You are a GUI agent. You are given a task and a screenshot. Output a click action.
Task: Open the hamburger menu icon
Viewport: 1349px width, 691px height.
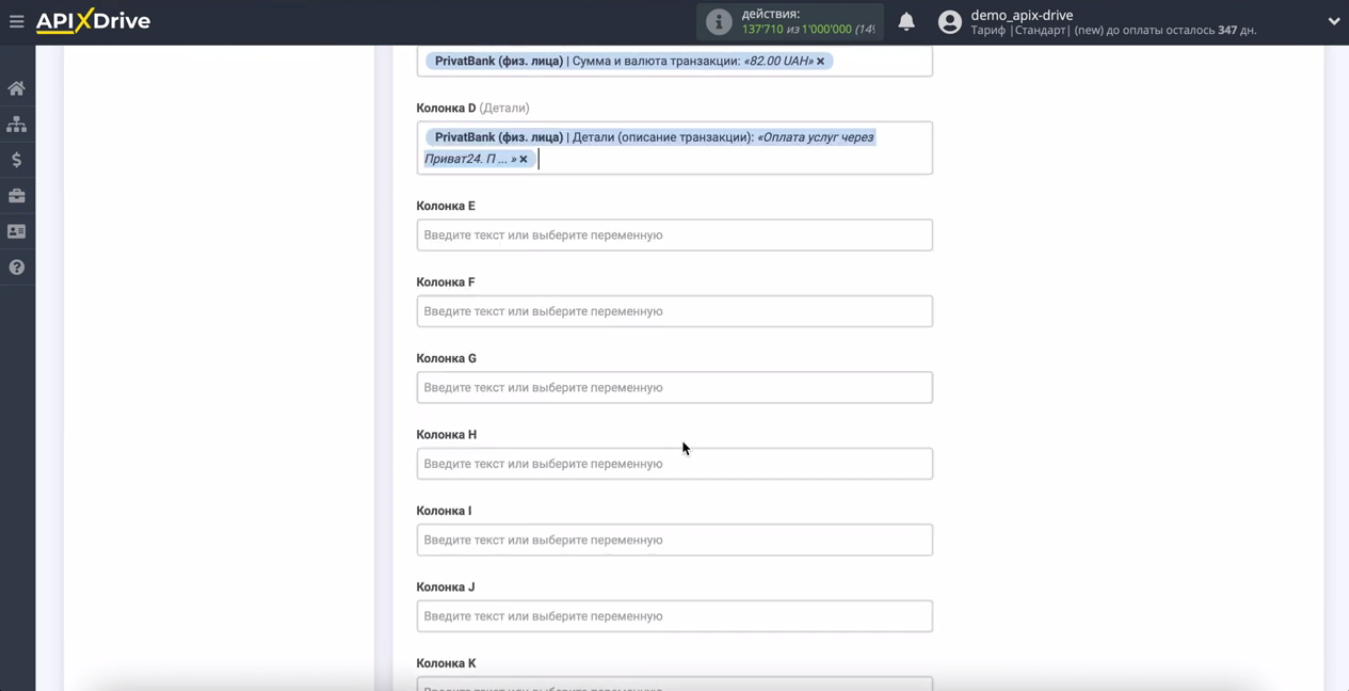pos(16,21)
